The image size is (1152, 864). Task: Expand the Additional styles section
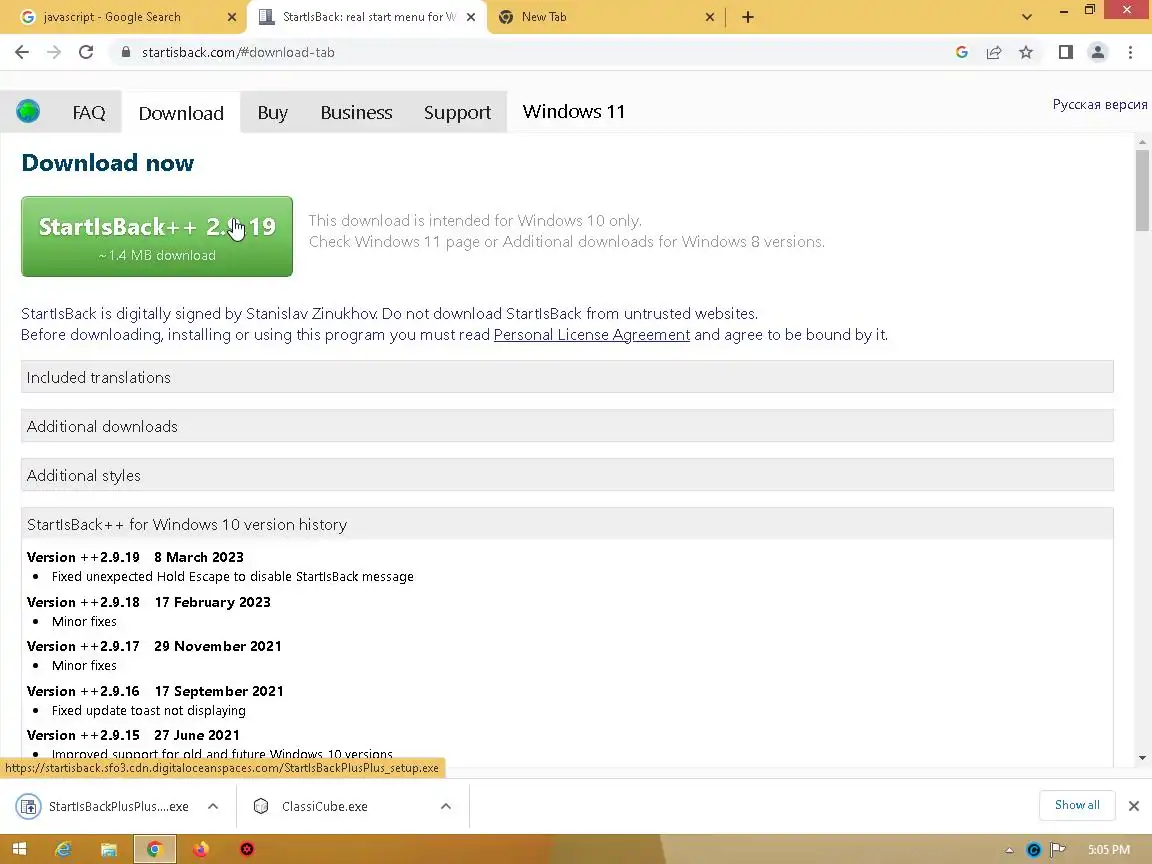click(x=567, y=475)
